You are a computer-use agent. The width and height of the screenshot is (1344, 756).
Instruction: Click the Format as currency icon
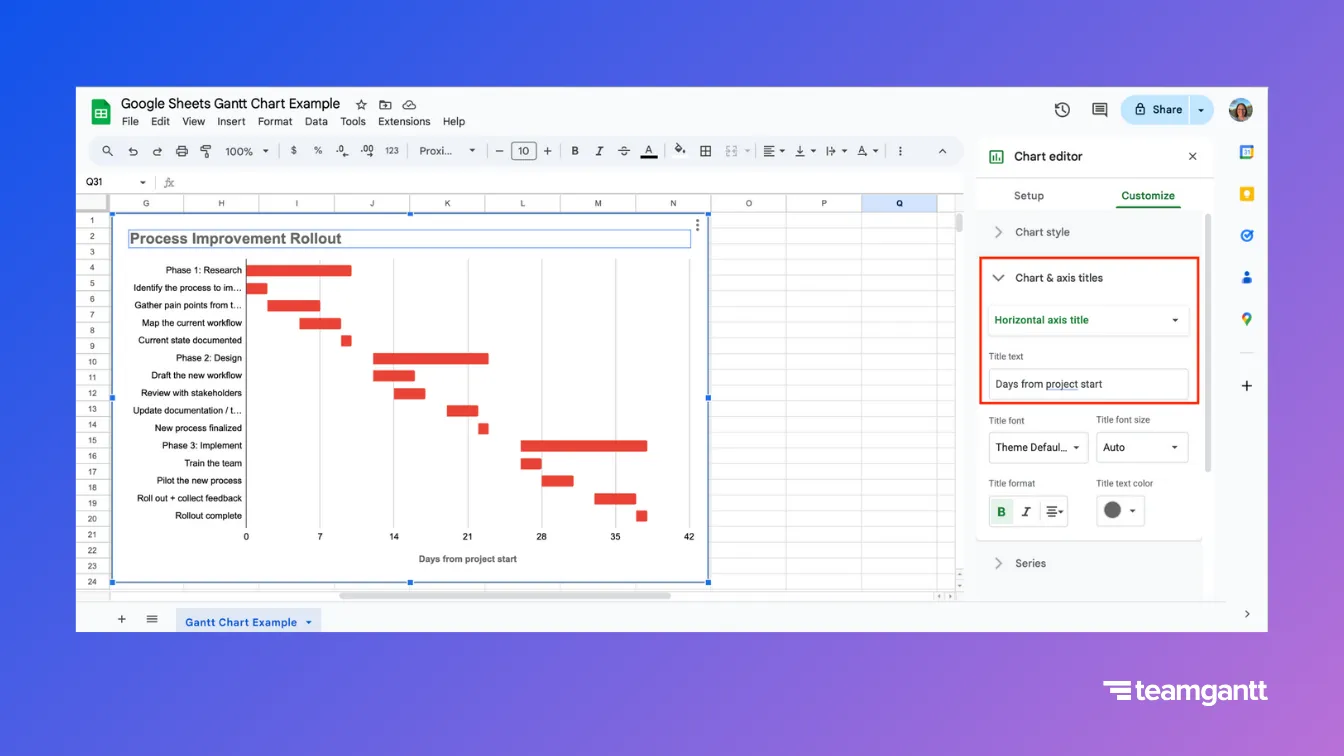pyautogui.click(x=294, y=151)
